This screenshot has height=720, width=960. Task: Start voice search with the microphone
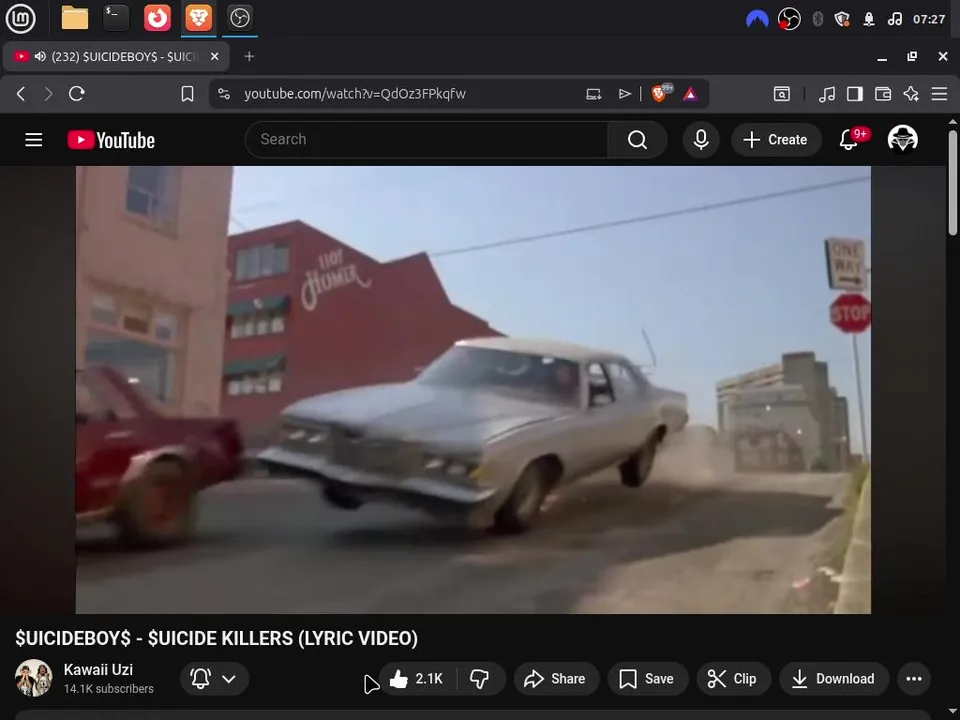click(701, 140)
